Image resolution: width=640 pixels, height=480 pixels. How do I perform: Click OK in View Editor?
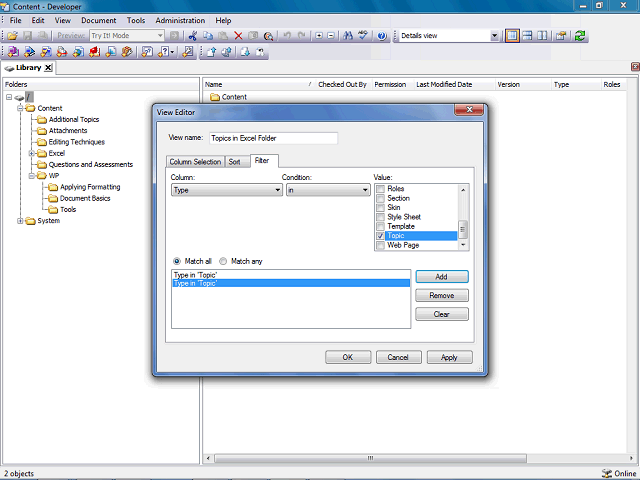tap(348, 357)
